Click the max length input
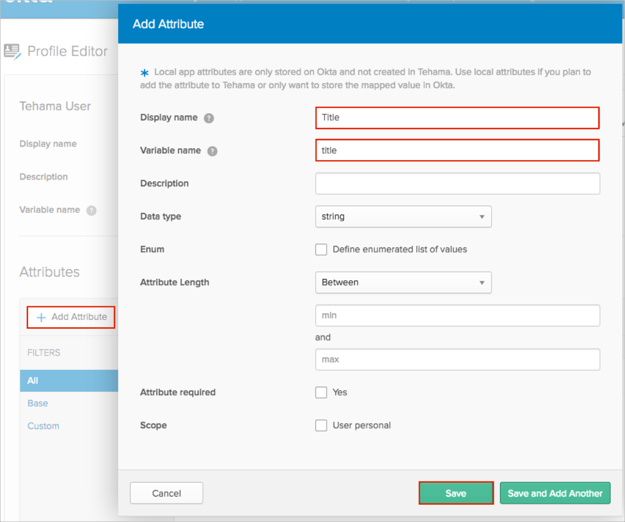The height and width of the screenshot is (522, 625). 457,358
